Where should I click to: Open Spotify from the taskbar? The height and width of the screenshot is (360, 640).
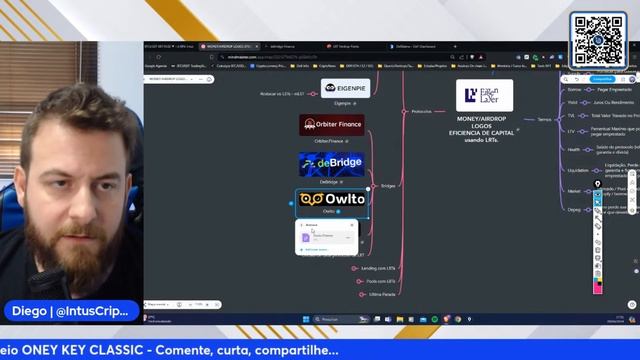(x=435, y=319)
